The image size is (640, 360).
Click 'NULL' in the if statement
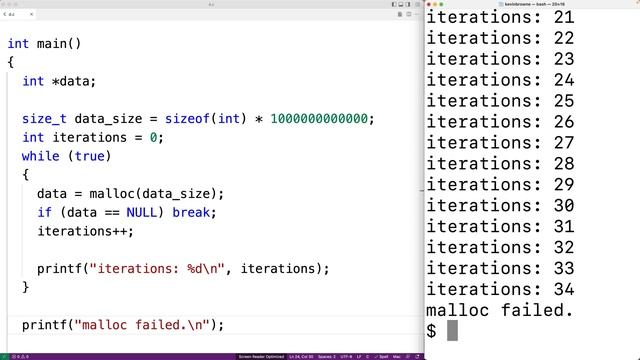[x=142, y=213]
